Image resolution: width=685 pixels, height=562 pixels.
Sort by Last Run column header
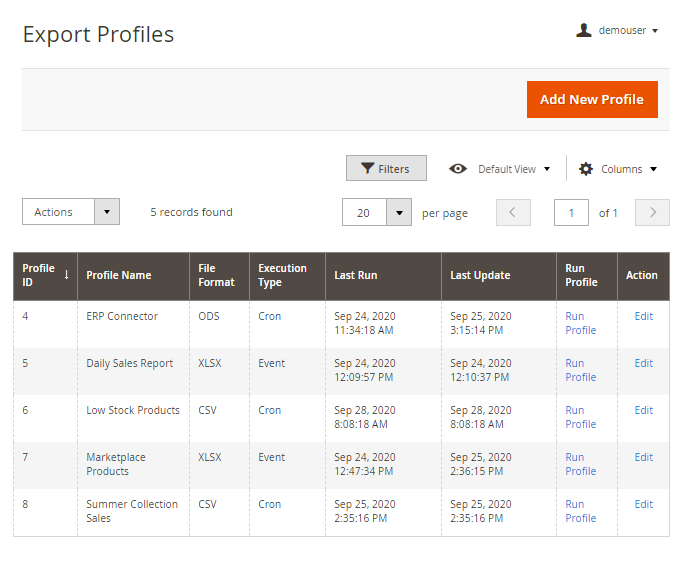click(x=356, y=275)
